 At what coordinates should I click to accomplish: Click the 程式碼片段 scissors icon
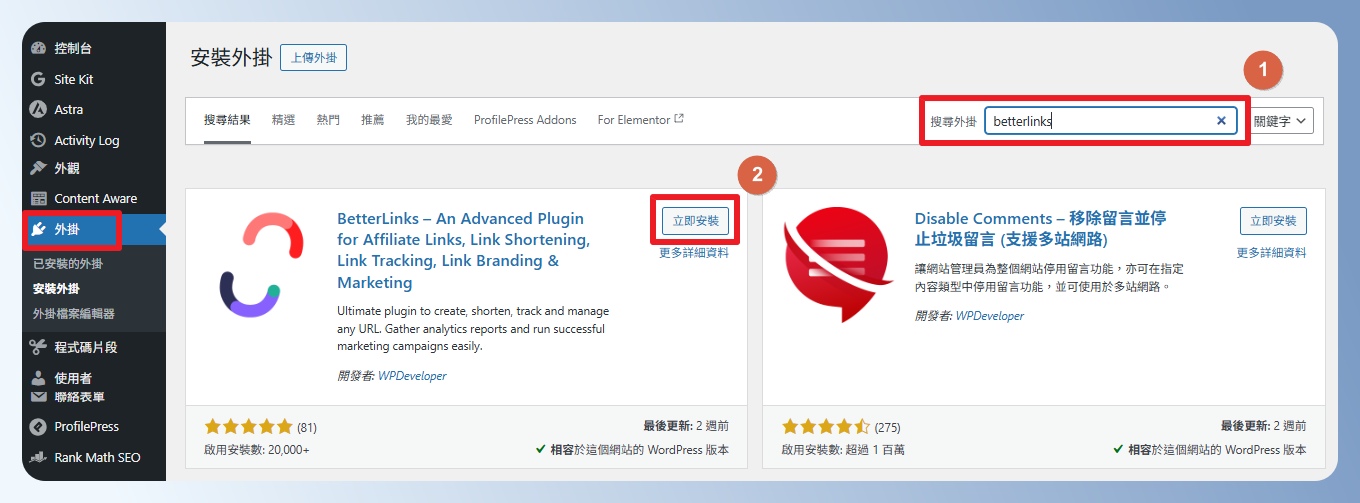[38, 347]
